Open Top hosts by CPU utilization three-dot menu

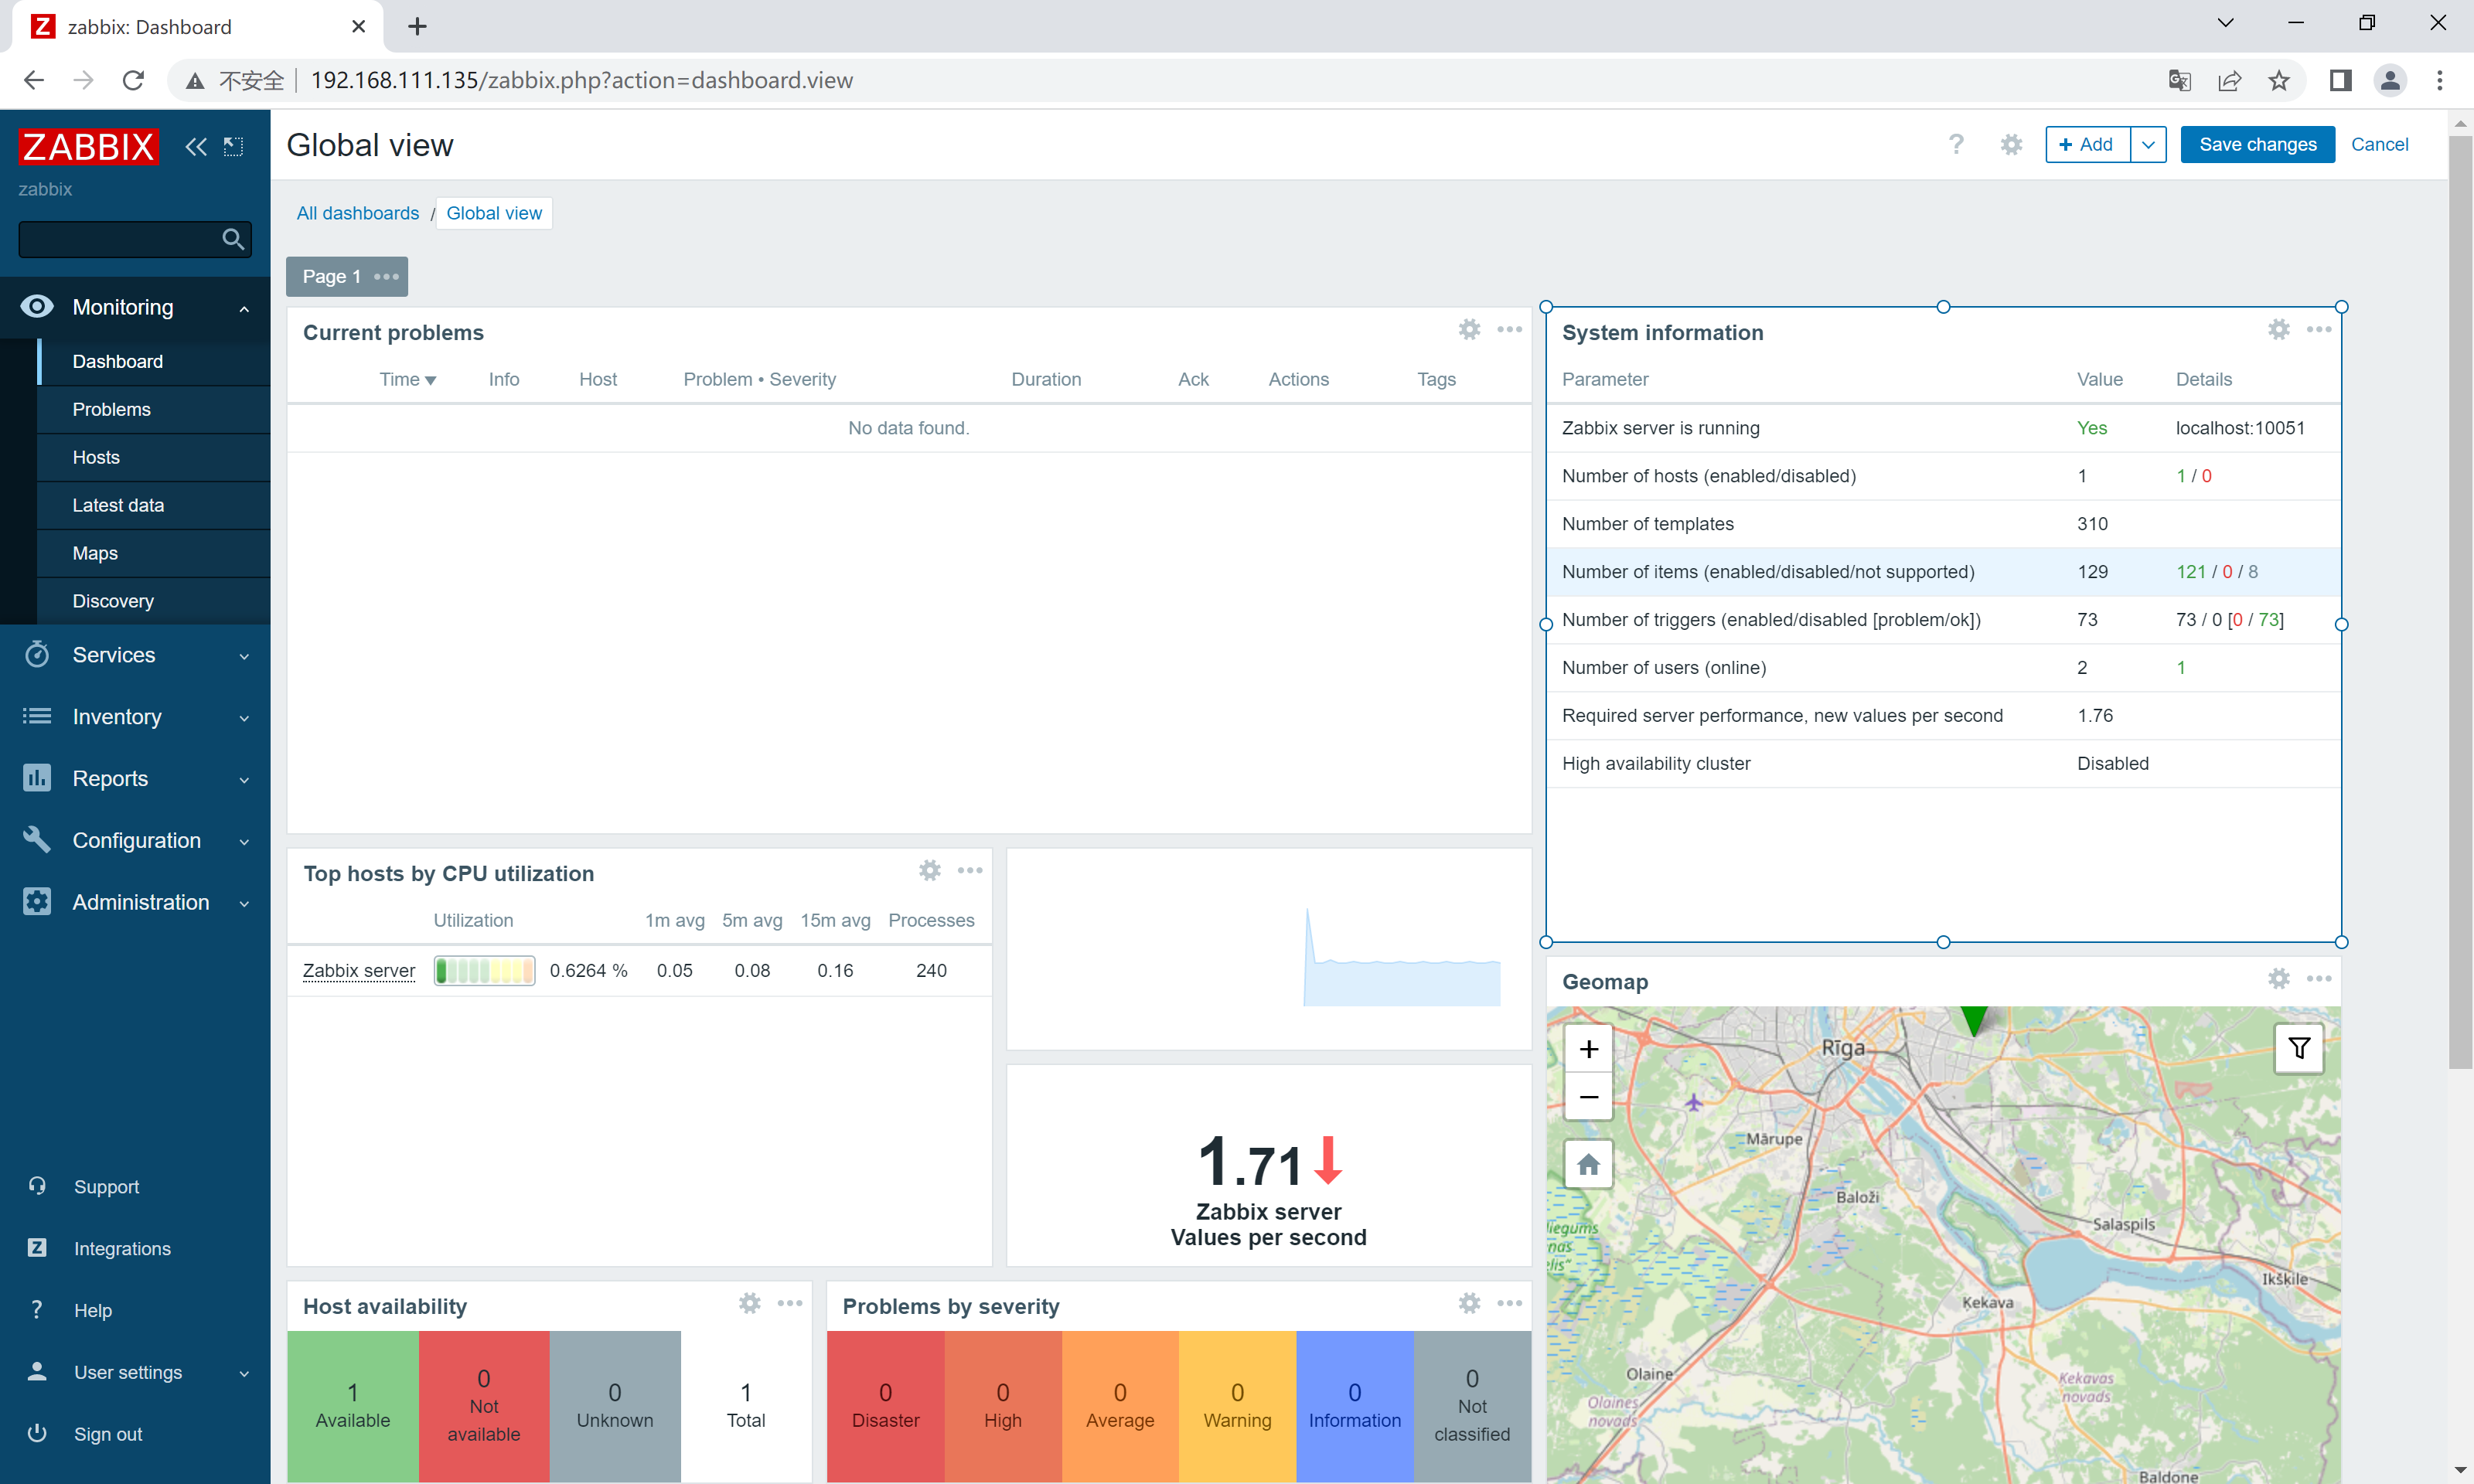click(970, 870)
